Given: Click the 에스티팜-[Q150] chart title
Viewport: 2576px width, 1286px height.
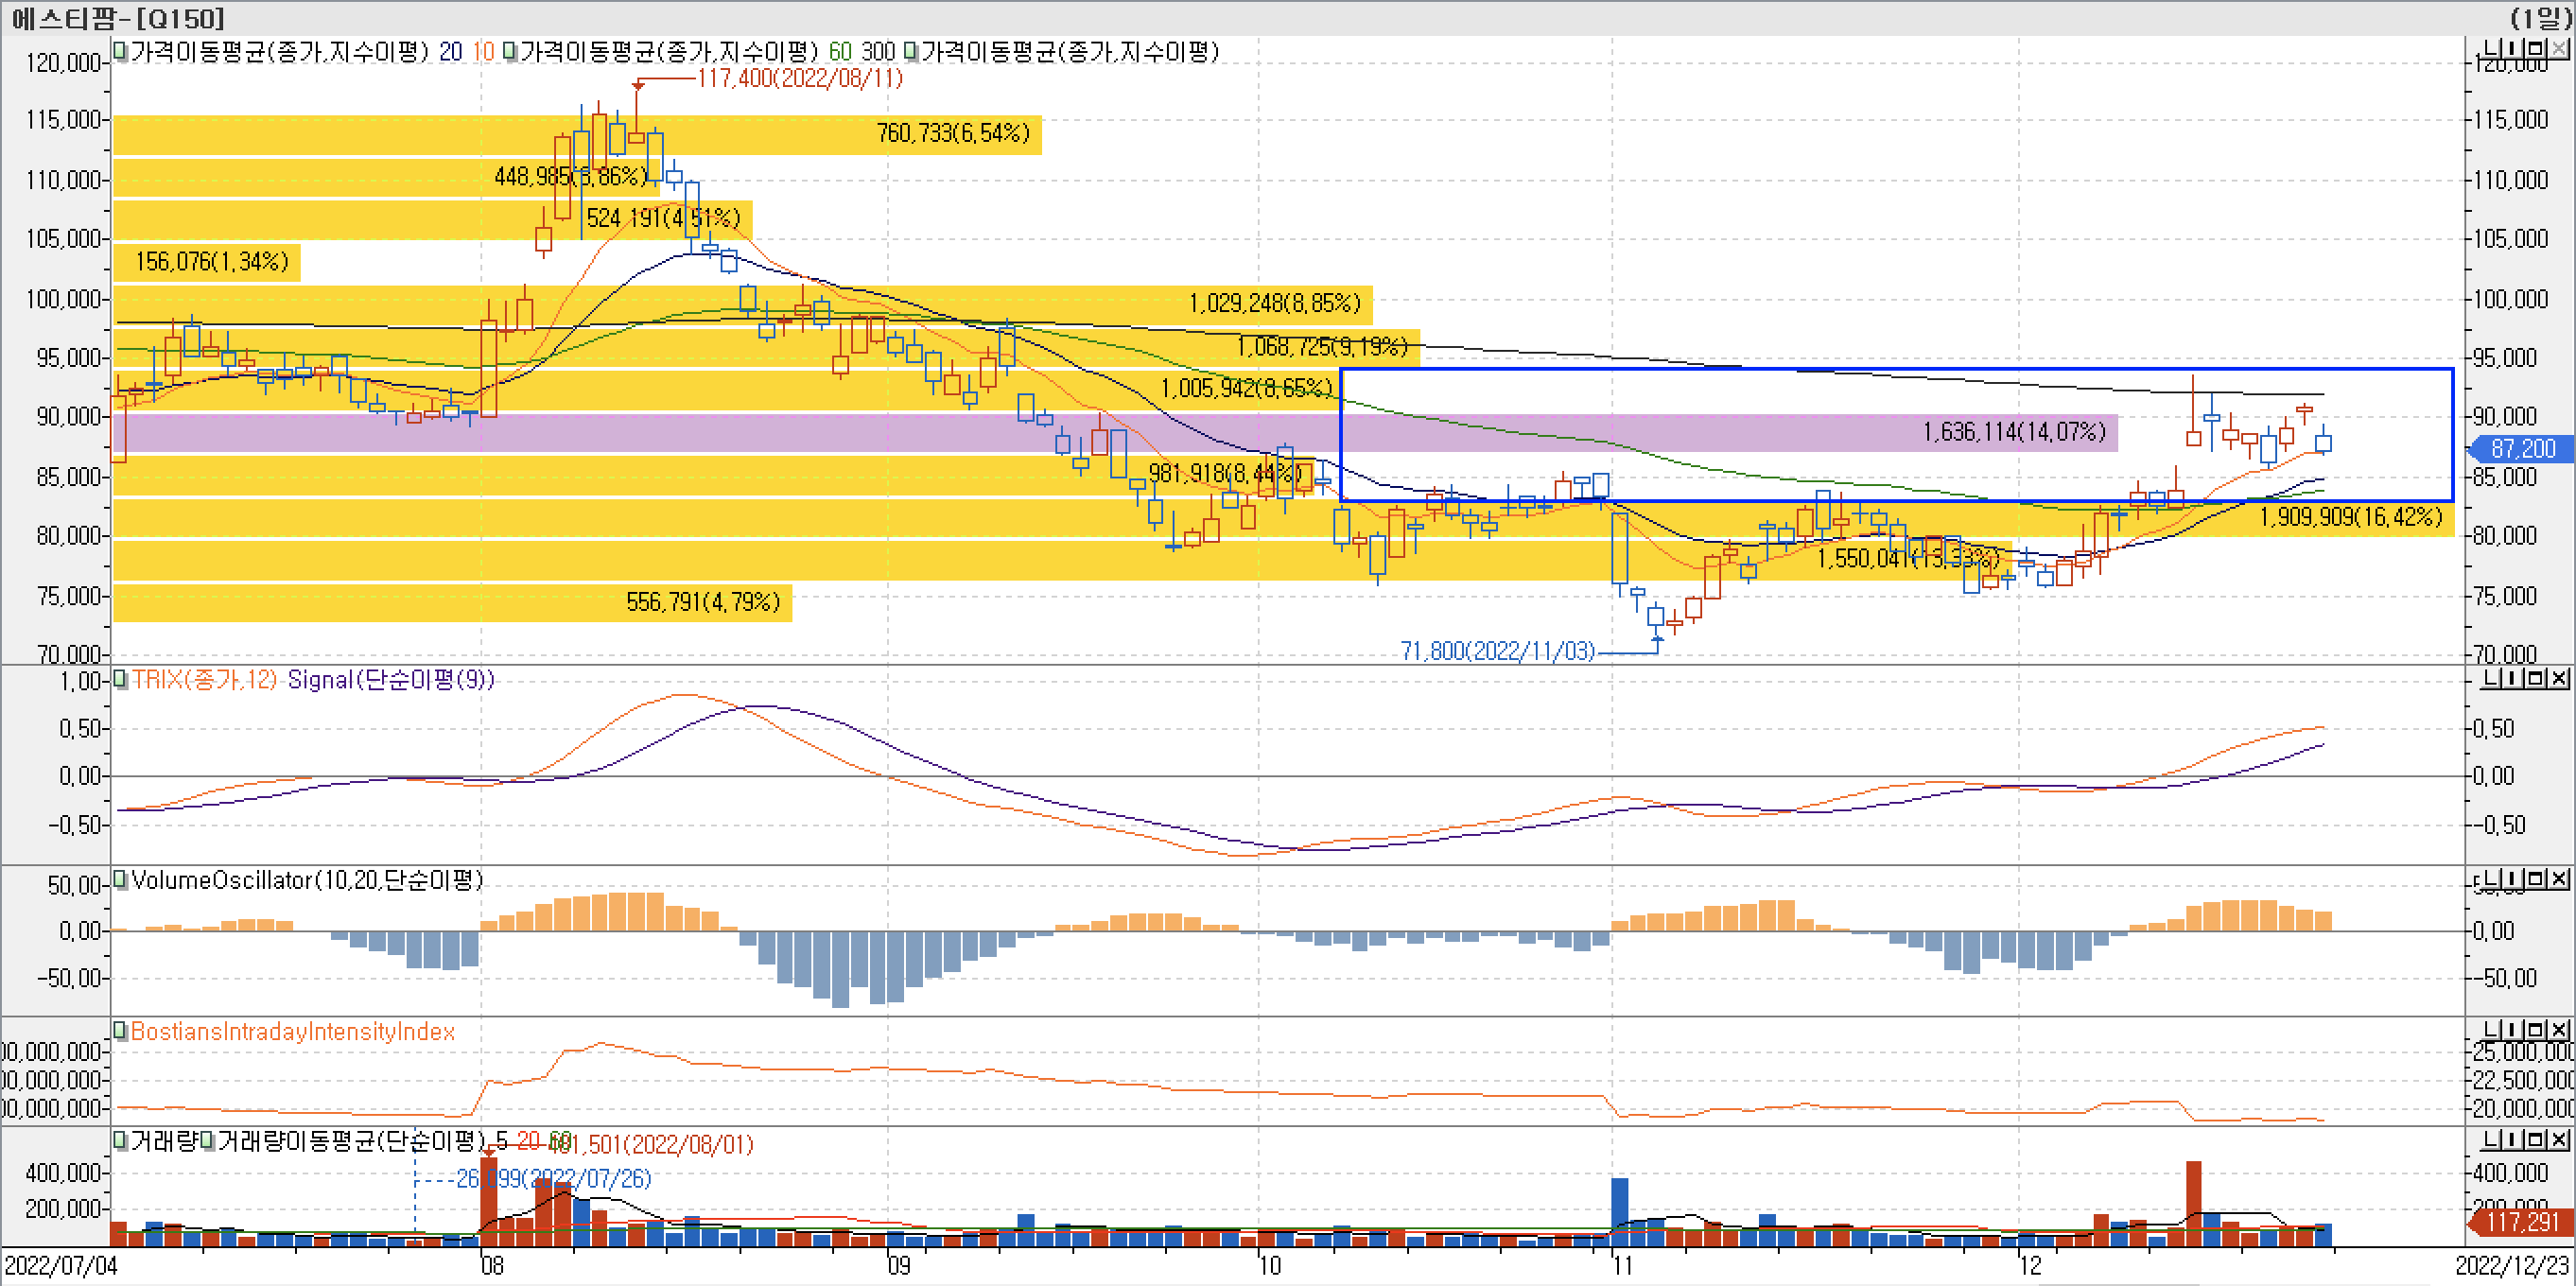Looking at the screenshot, I should click(x=118, y=18).
